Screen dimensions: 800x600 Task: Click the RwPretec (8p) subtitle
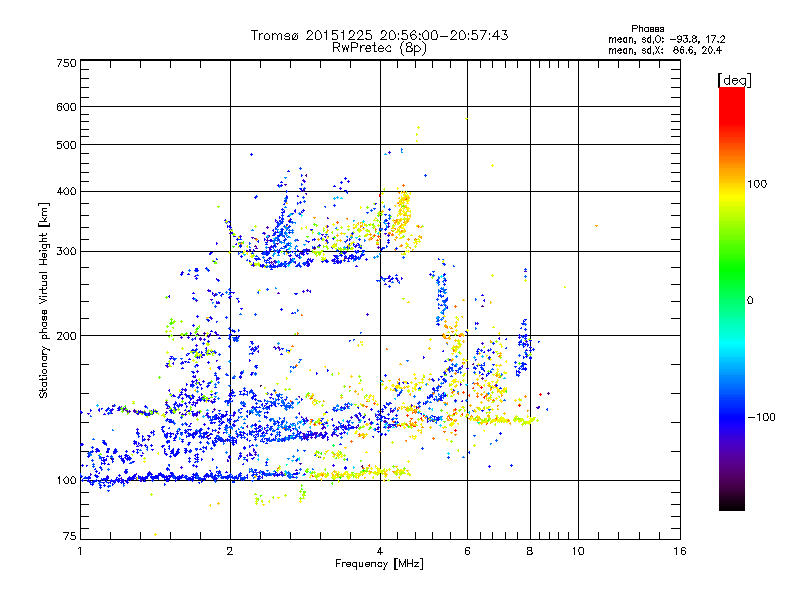coord(379,48)
